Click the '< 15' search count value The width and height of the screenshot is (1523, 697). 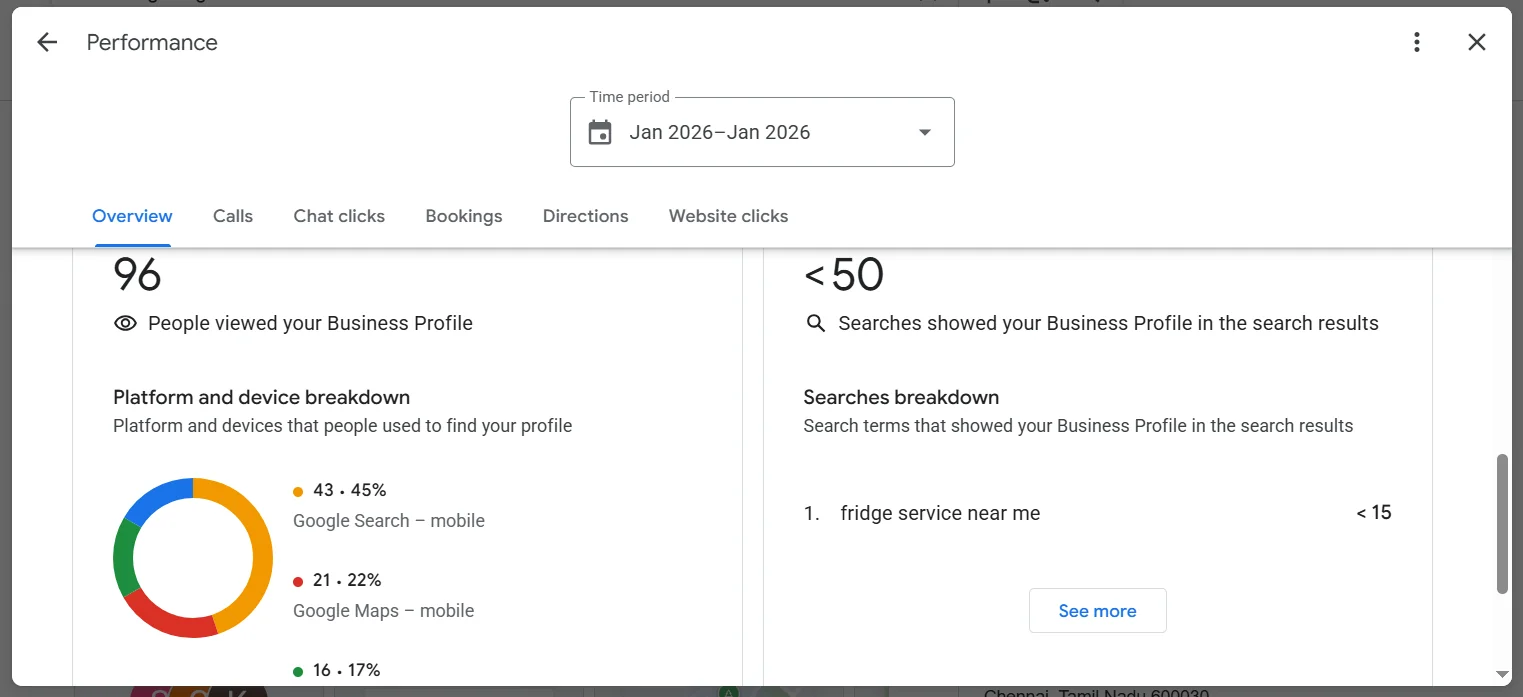tap(1374, 513)
